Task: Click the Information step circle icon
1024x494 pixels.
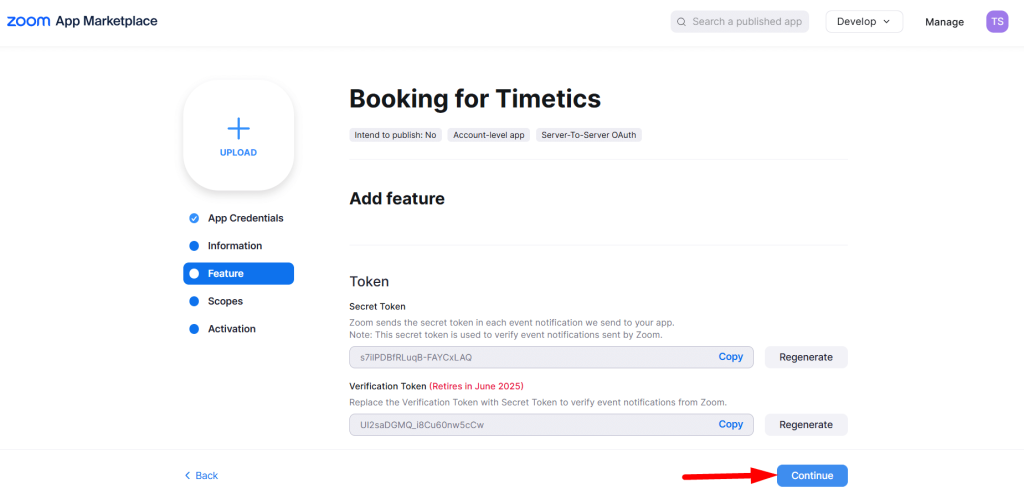Action: coord(194,246)
